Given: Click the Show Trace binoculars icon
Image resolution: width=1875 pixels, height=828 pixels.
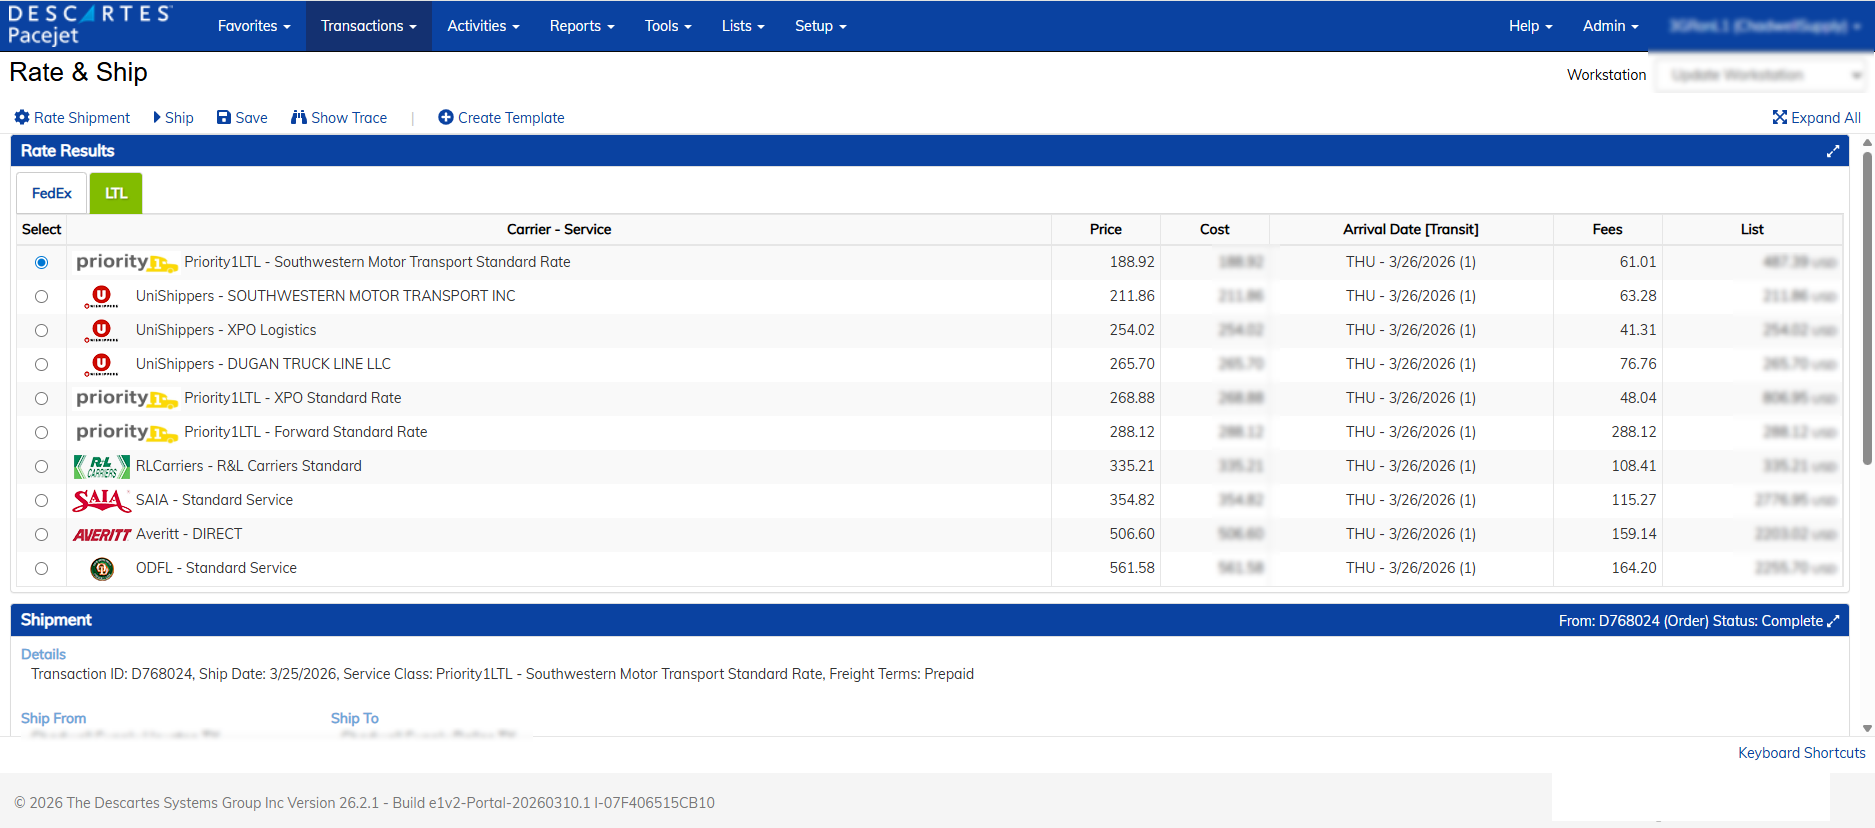Looking at the screenshot, I should click(x=299, y=117).
